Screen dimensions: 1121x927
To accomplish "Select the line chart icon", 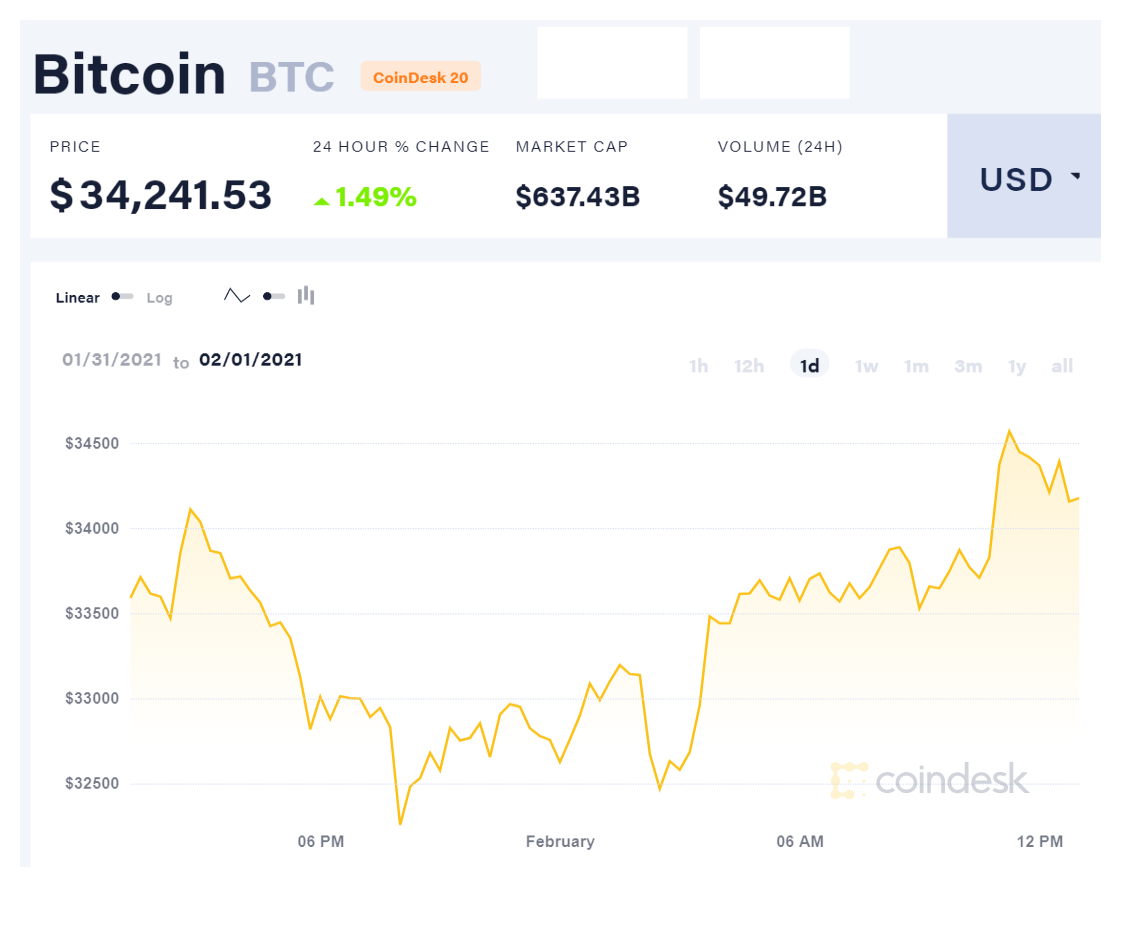I will (237, 295).
